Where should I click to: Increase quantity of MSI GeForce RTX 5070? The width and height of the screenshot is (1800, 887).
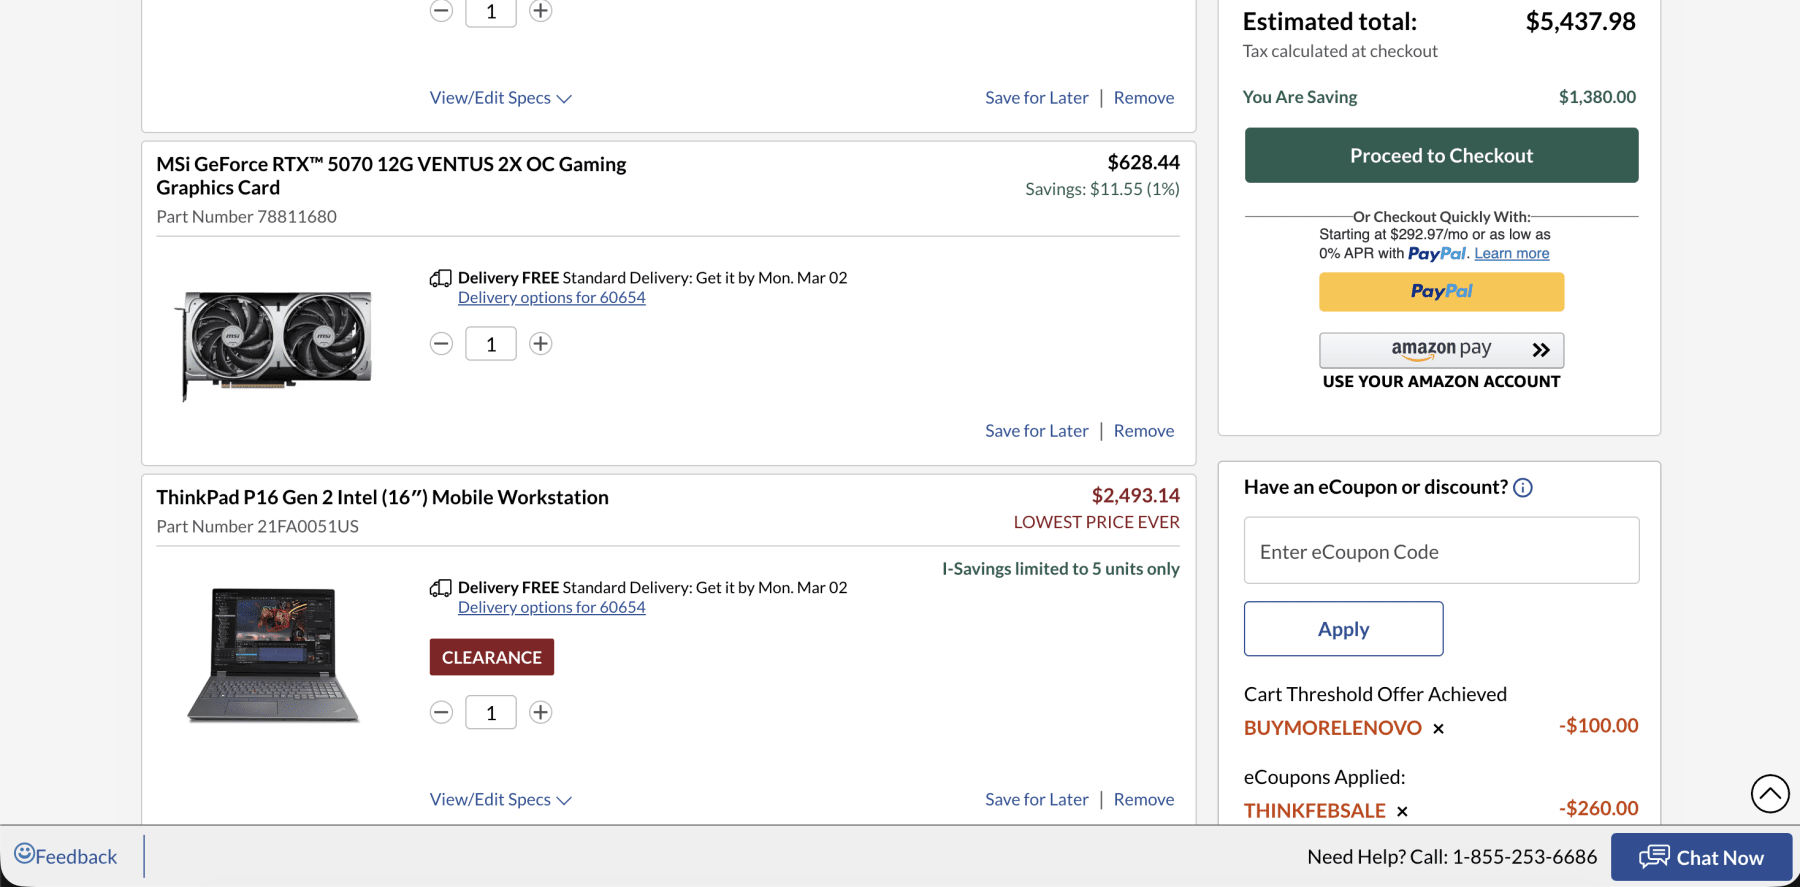(x=541, y=344)
